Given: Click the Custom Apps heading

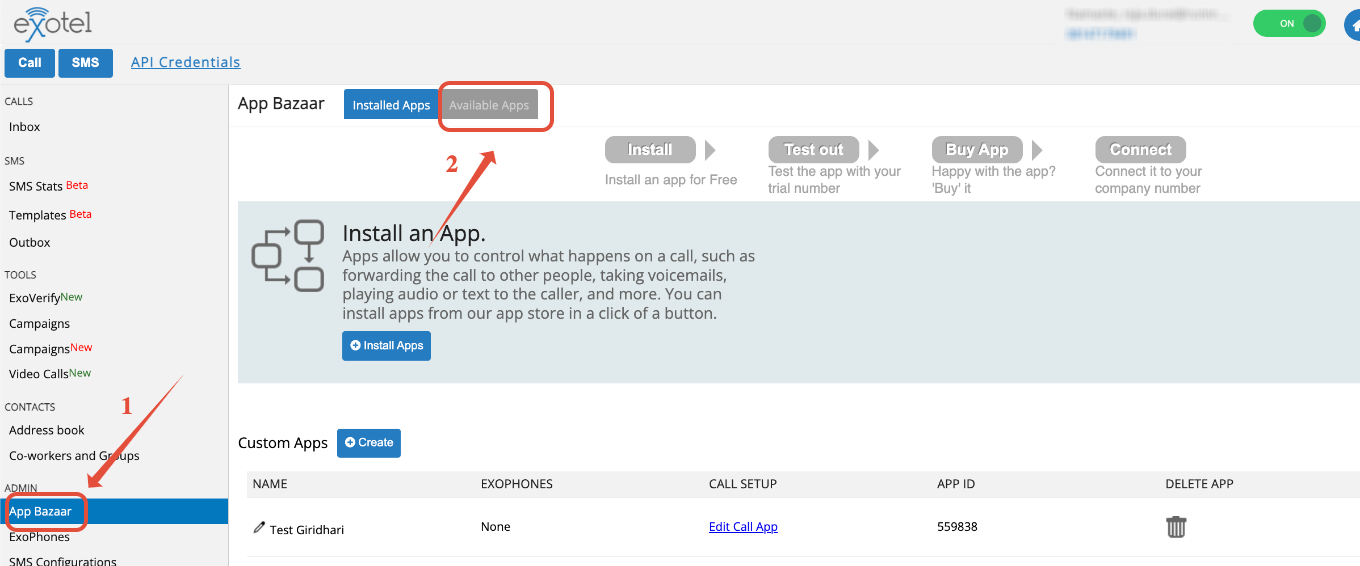Looking at the screenshot, I should coord(283,443).
